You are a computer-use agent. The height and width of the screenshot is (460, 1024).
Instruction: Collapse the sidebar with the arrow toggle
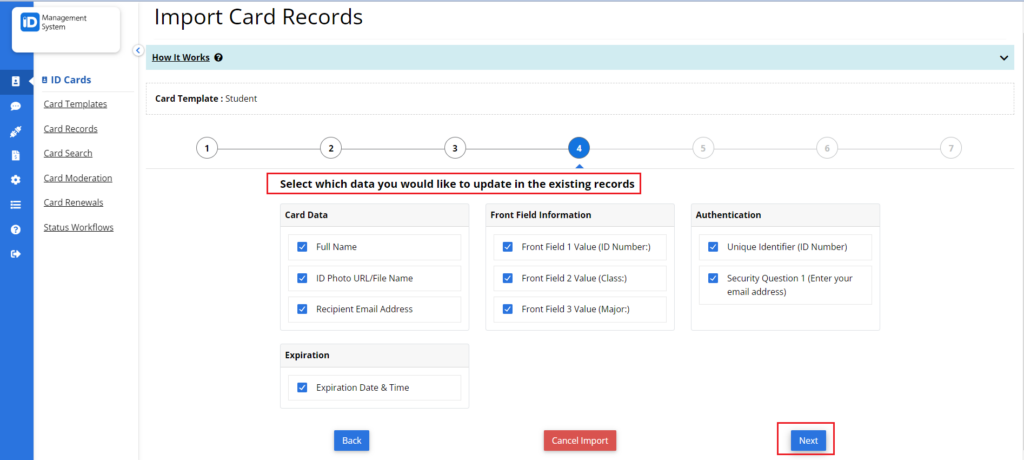138,50
